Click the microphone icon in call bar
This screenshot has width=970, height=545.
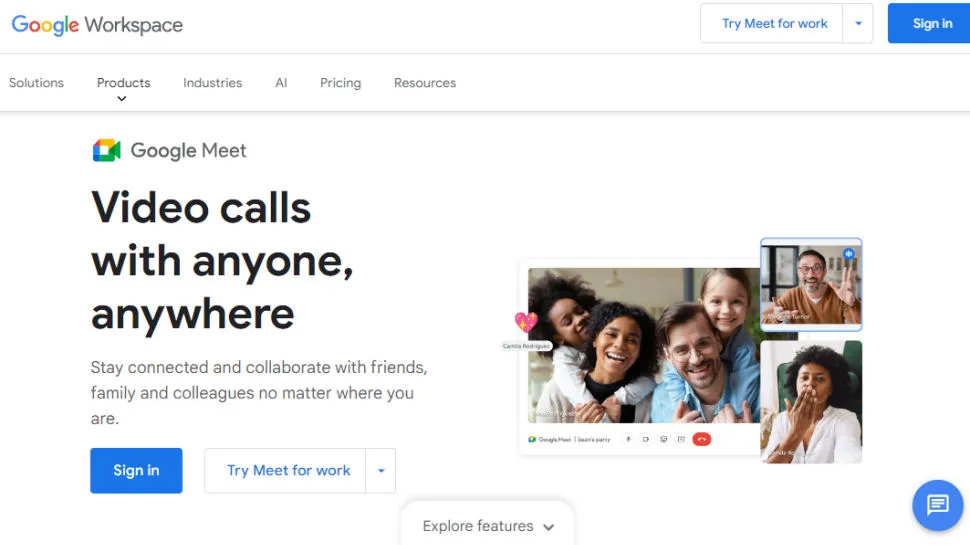click(629, 439)
